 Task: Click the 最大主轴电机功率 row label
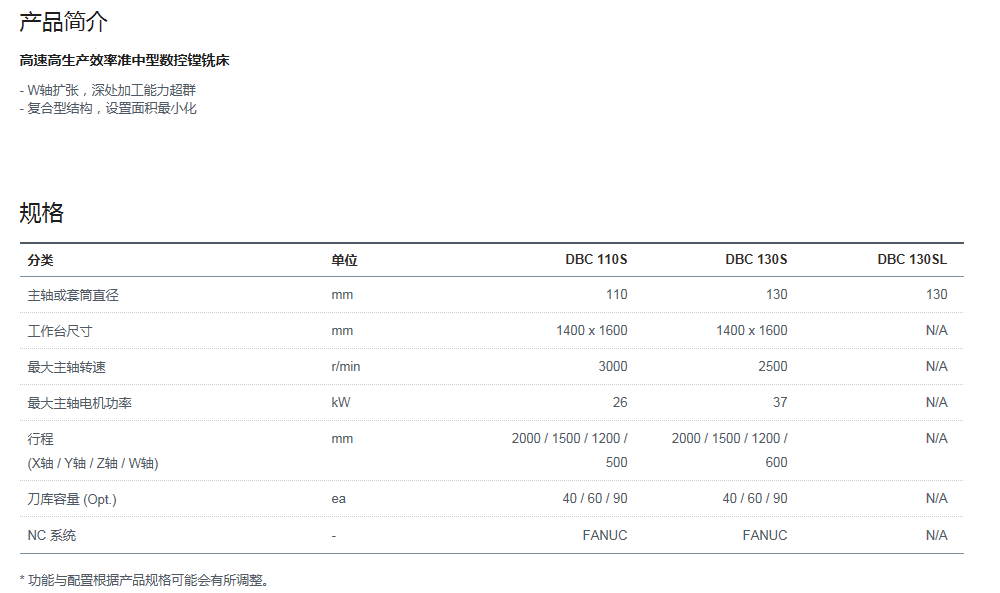tap(80, 403)
